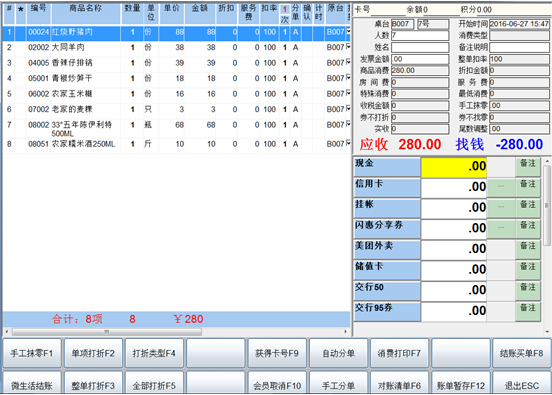This screenshot has width=552, height=395.
Task: Select 交行95券 payment method
Action: click(x=387, y=312)
